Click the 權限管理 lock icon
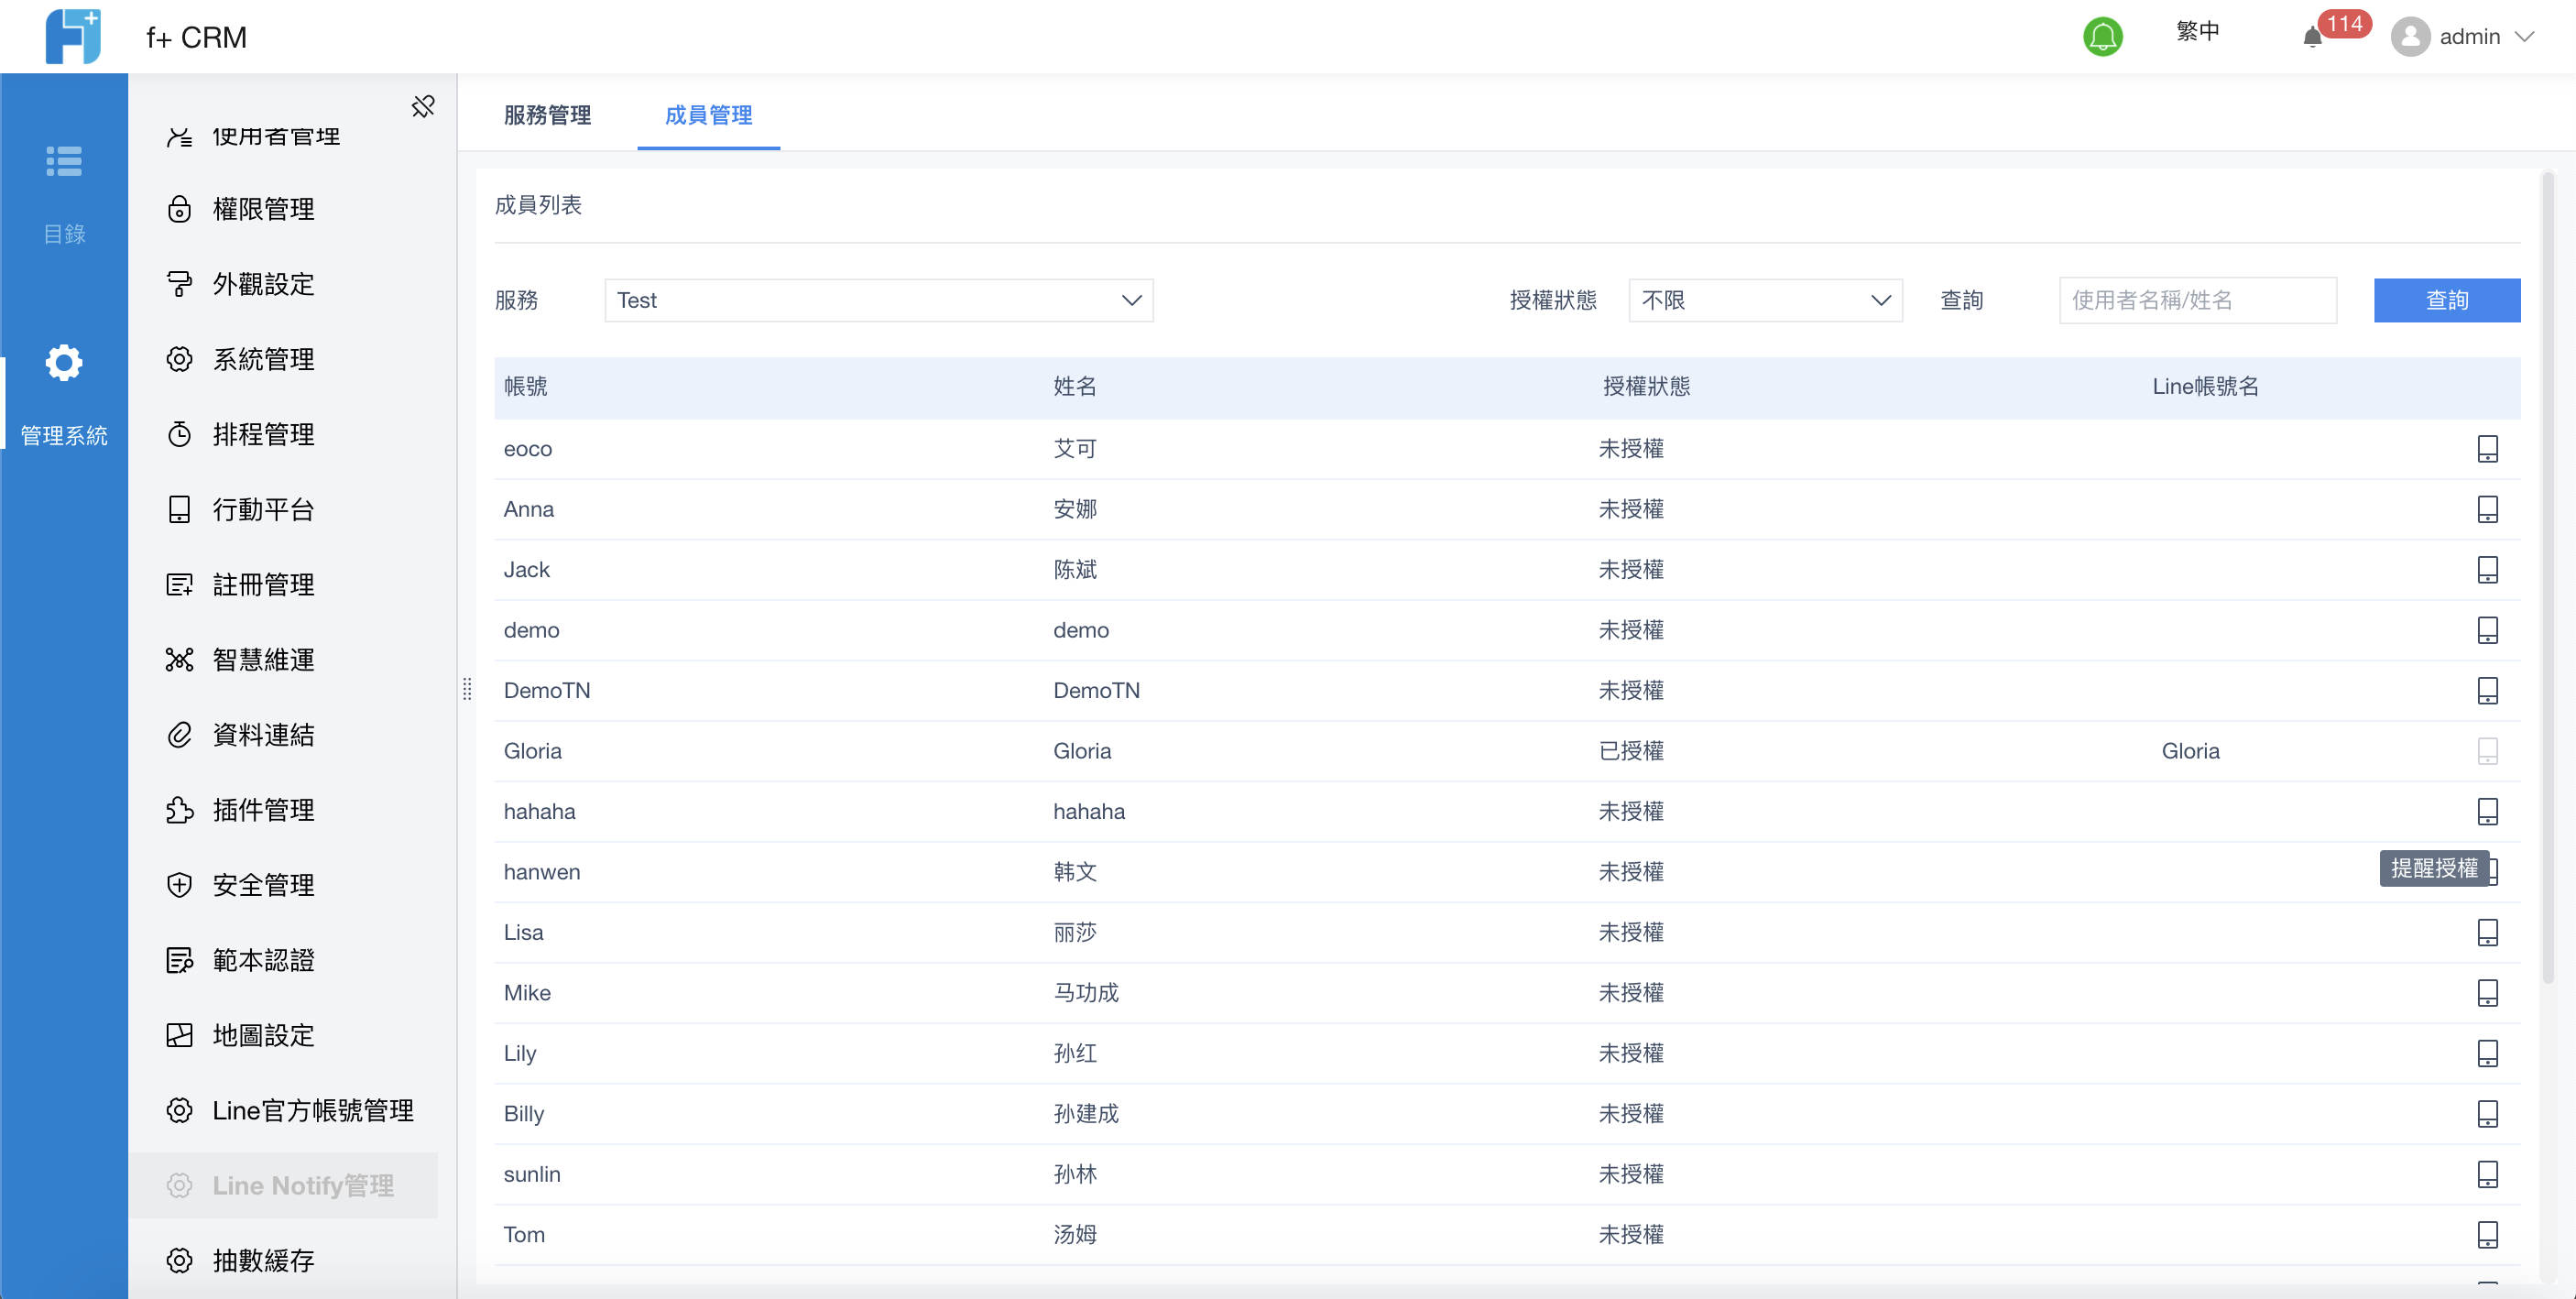The image size is (2576, 1299). pyautogui.click(x=179, y=209)
